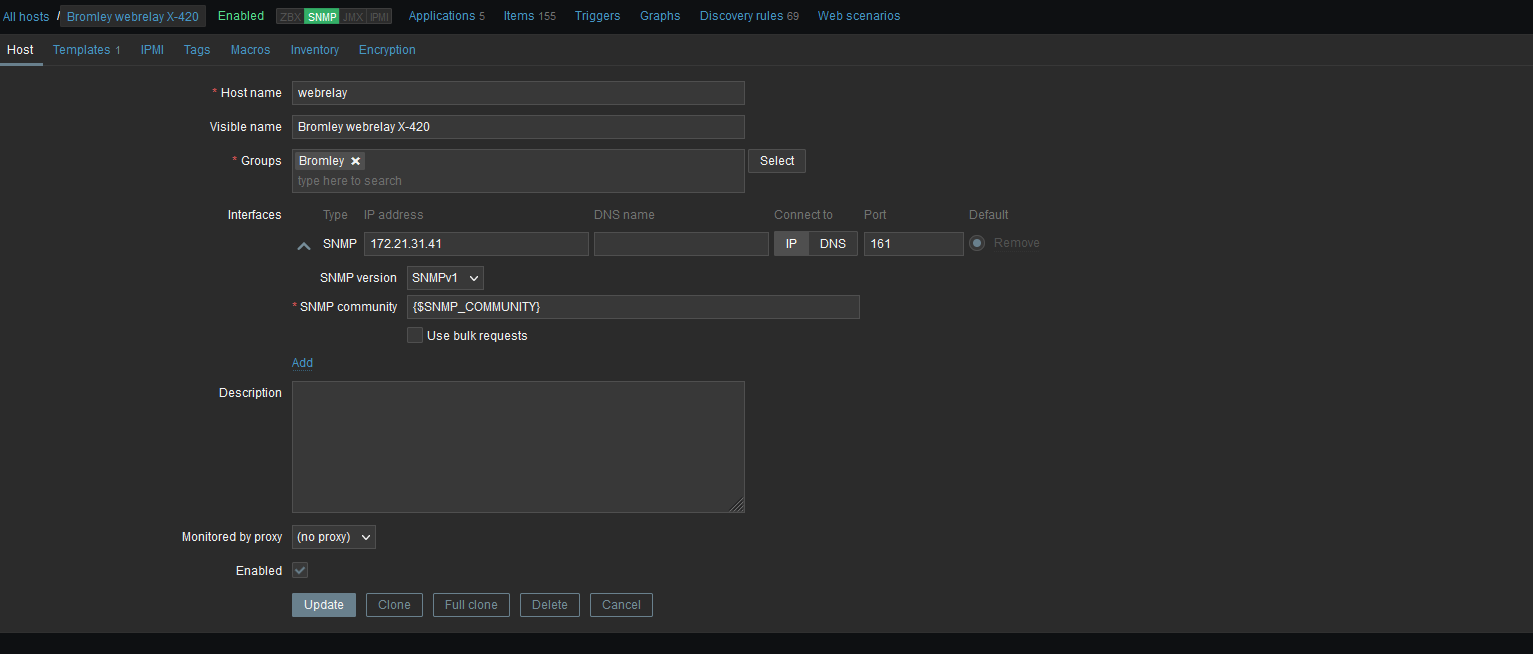Screen dimensions: 1533x654
Task: Remove the Bromley group tag
Action: (x=355, y=161)
